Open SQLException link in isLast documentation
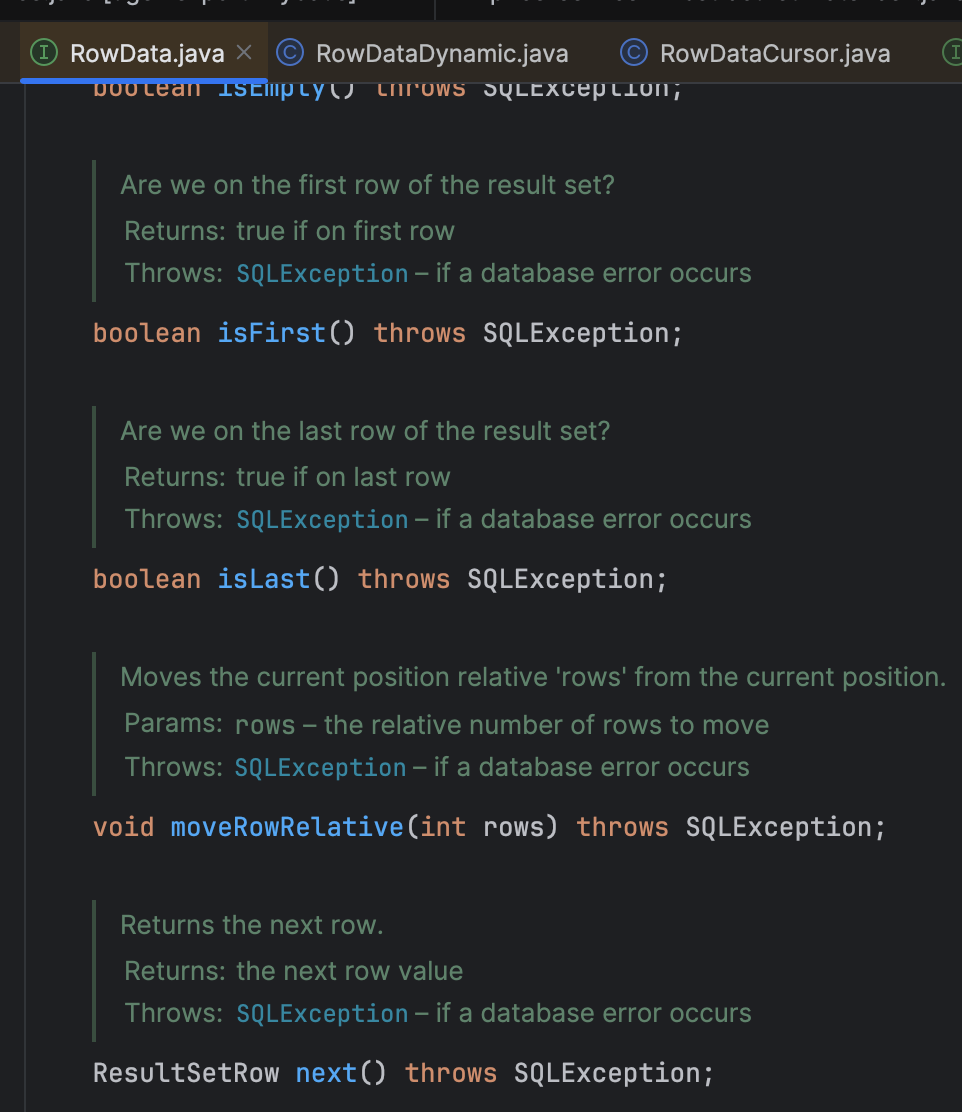The image size is (962, 1112). (x=322, y=520)
